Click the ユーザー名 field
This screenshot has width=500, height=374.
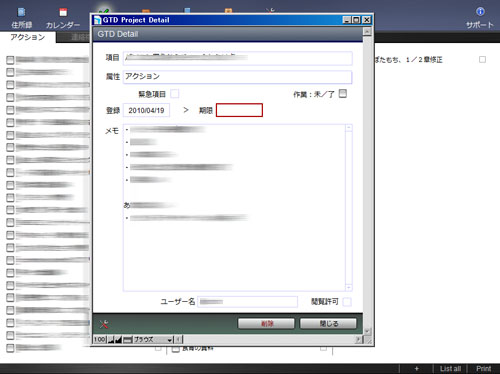tap(247, 302)
